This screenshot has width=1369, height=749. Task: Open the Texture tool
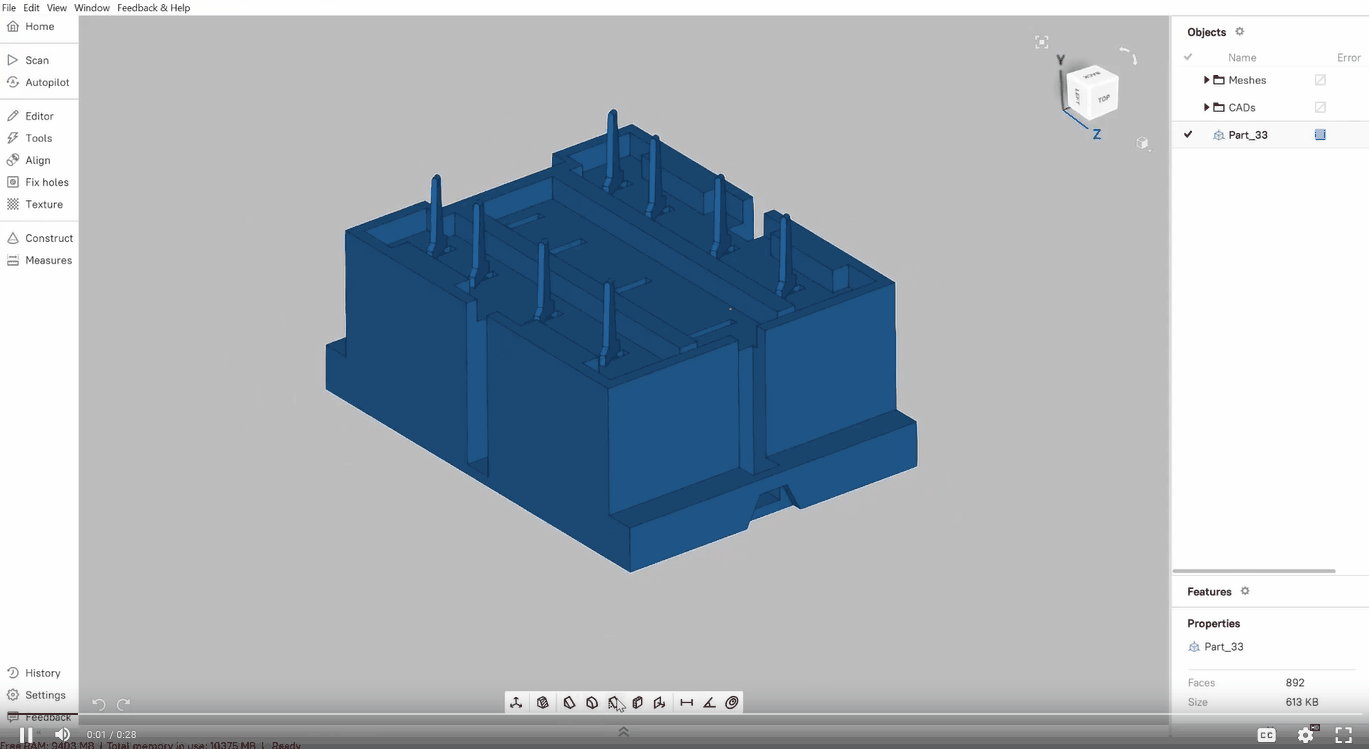click(35, 204)
